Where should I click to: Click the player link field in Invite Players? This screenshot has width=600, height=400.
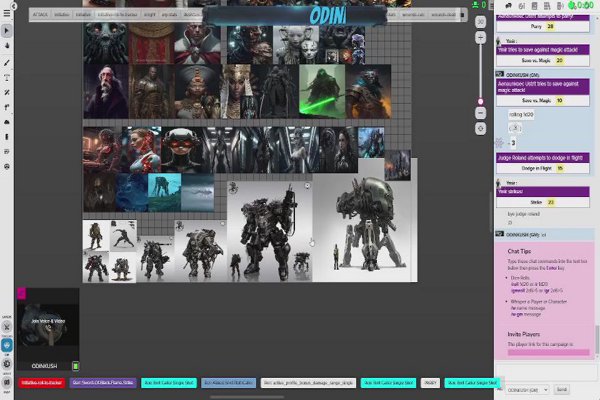548,352
